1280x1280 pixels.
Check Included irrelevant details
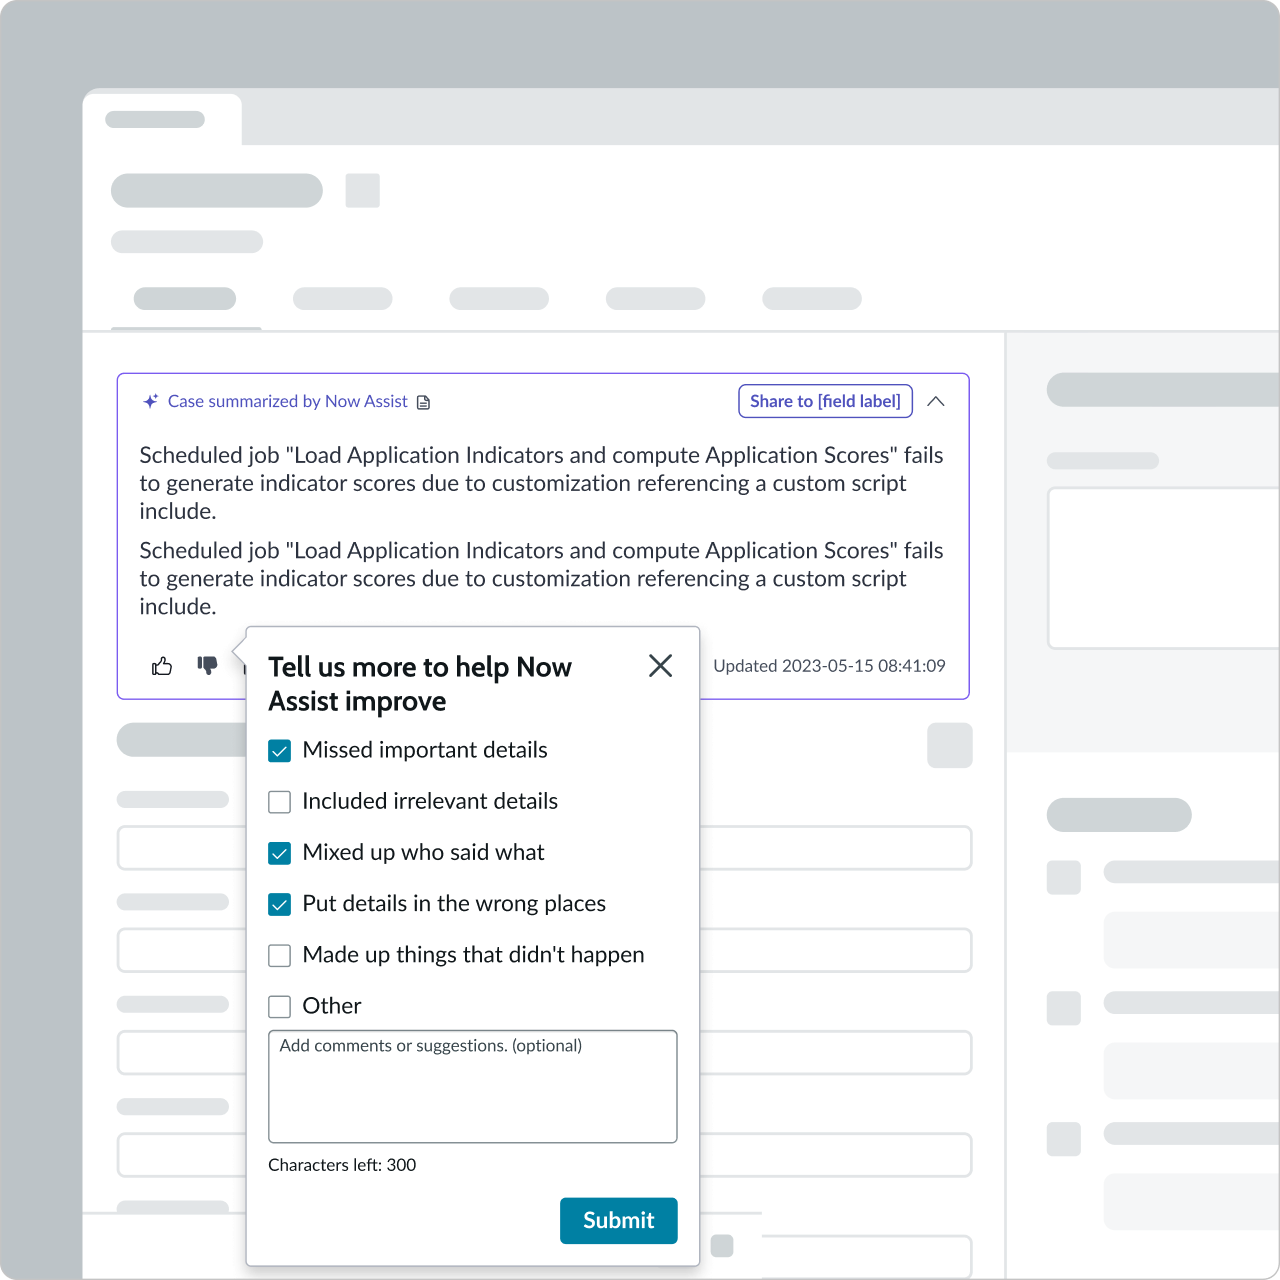280,802
